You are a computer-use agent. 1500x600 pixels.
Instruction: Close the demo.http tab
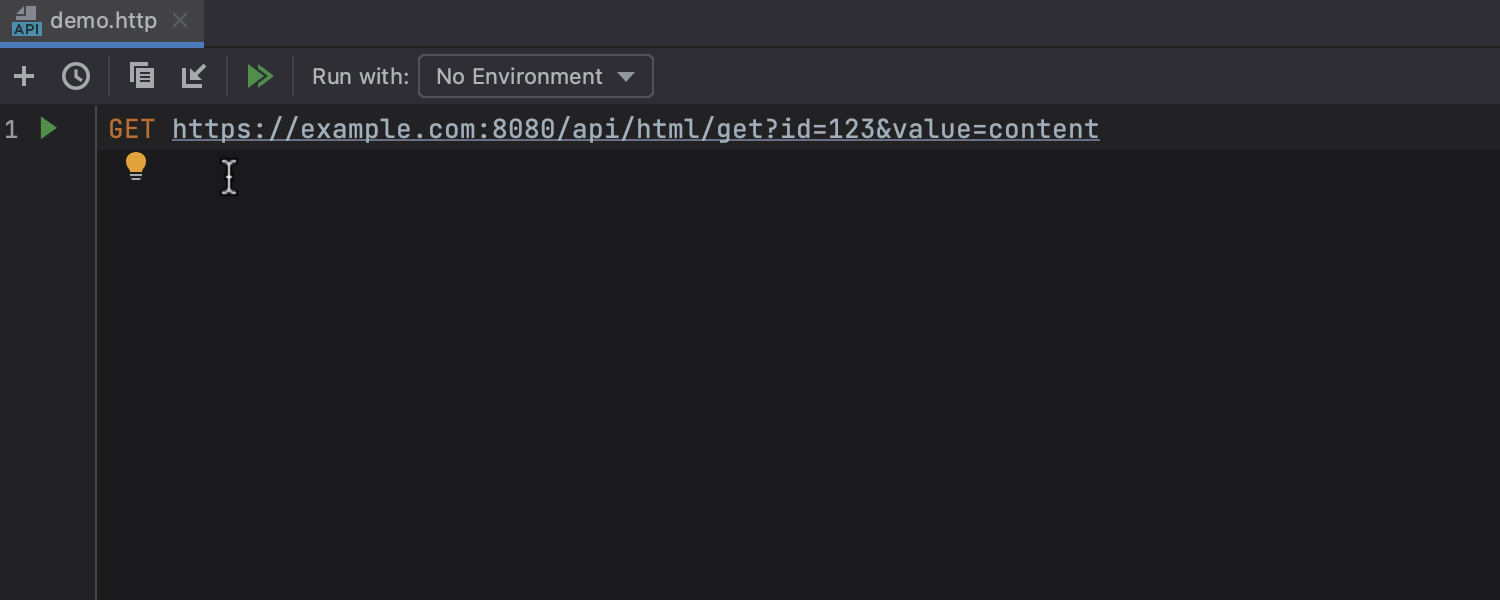pos(180,21)
